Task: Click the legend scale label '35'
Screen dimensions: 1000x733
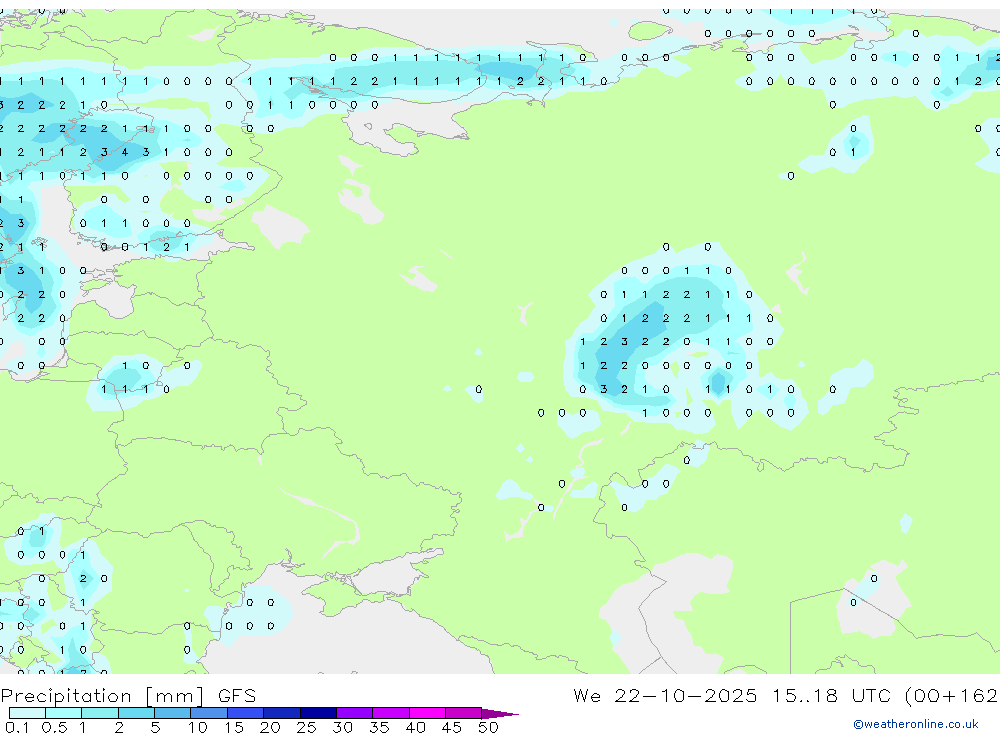Action: click(379, 727)
